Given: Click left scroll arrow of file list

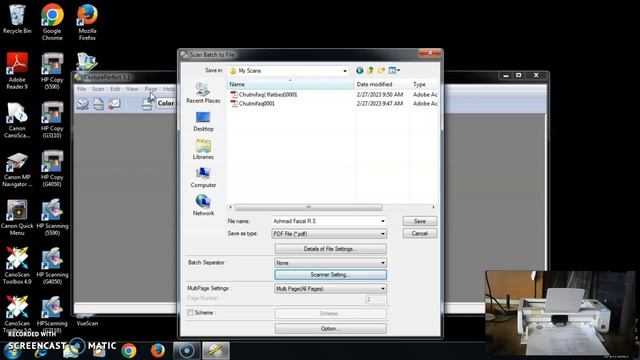Looking at the screenshot, I should coord(230,207).
